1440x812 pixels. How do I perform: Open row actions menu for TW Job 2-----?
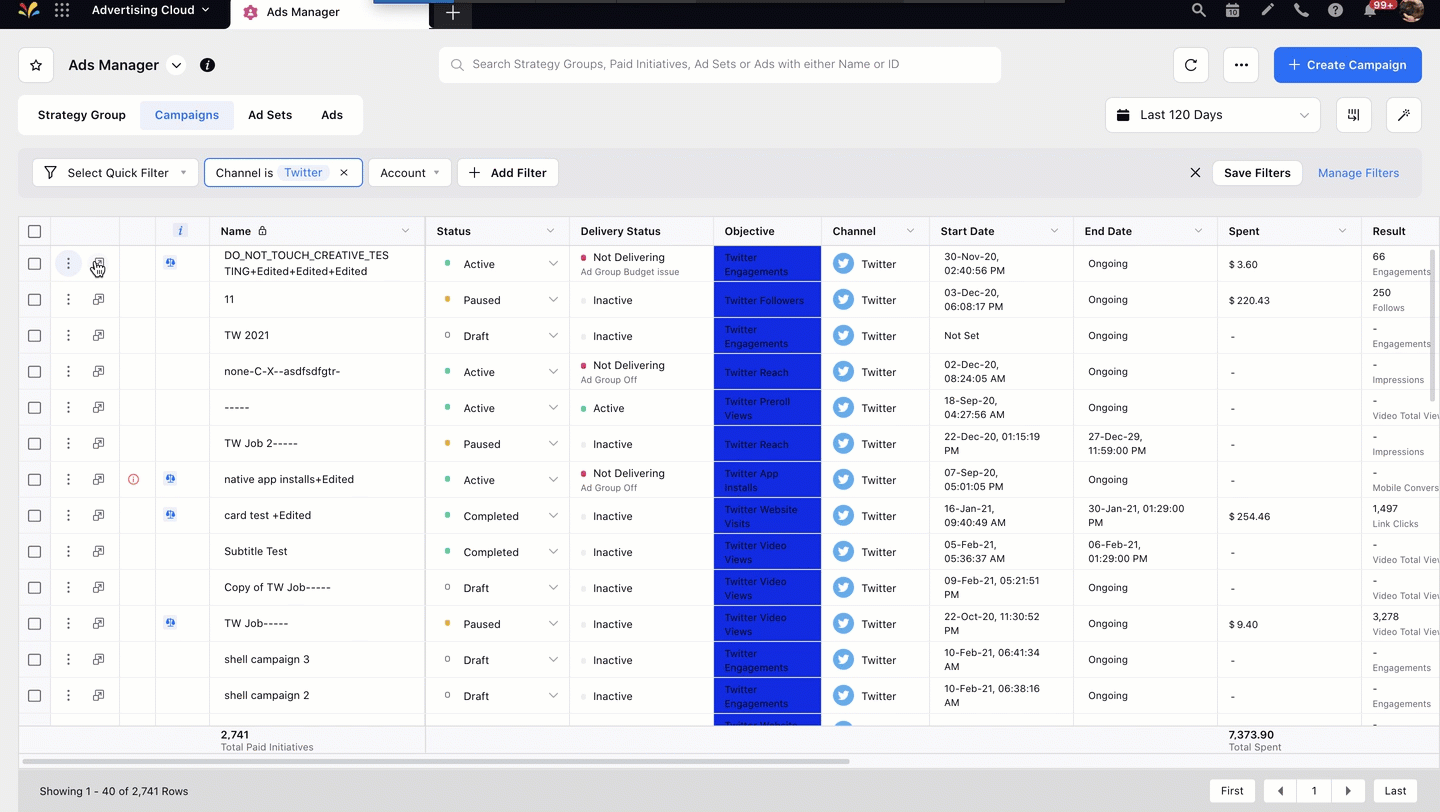[x=68, y=444]
